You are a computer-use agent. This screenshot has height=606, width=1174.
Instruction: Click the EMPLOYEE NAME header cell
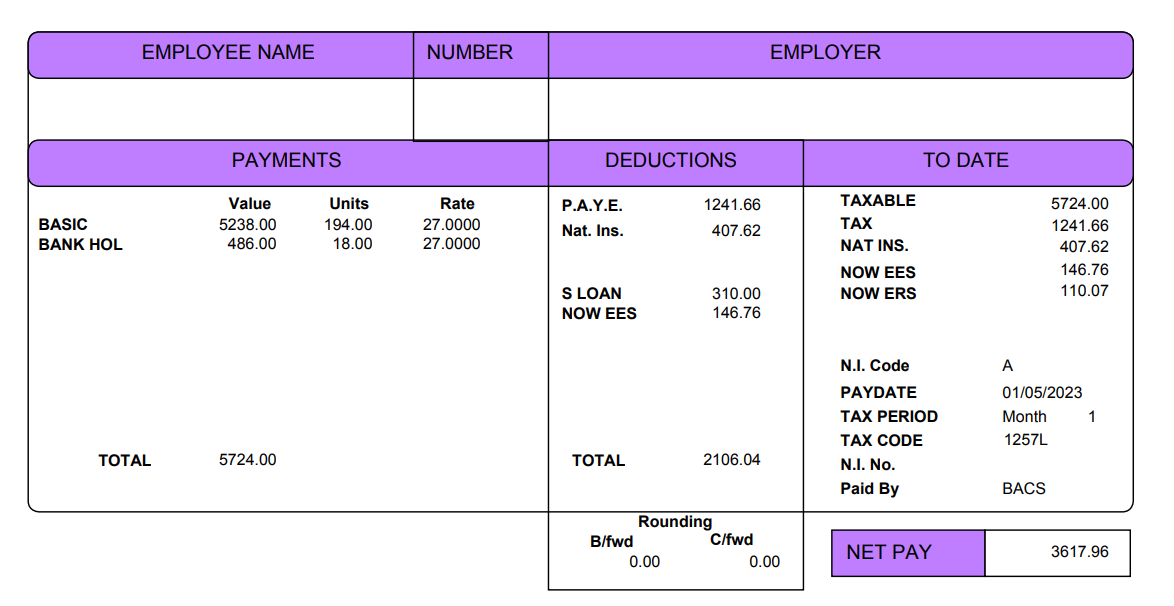point(228,54)
